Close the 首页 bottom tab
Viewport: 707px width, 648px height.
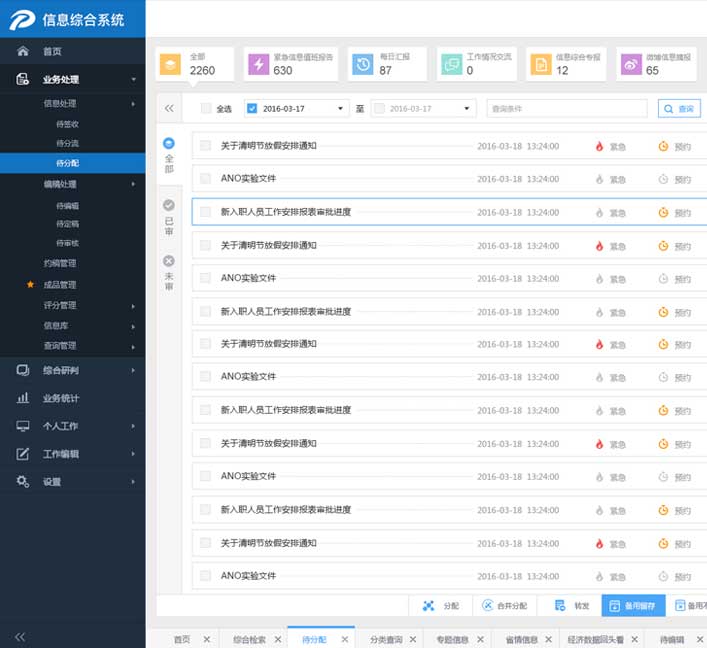[x=207, y=639]
